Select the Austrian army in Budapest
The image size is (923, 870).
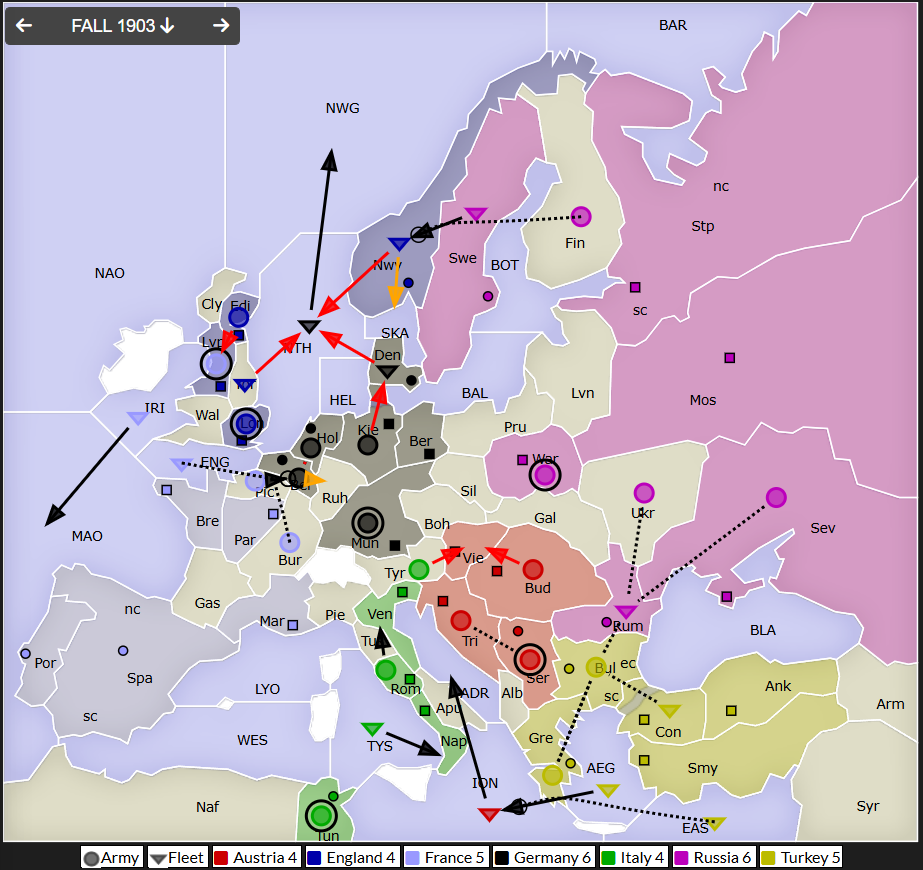(x=533, y=569)
